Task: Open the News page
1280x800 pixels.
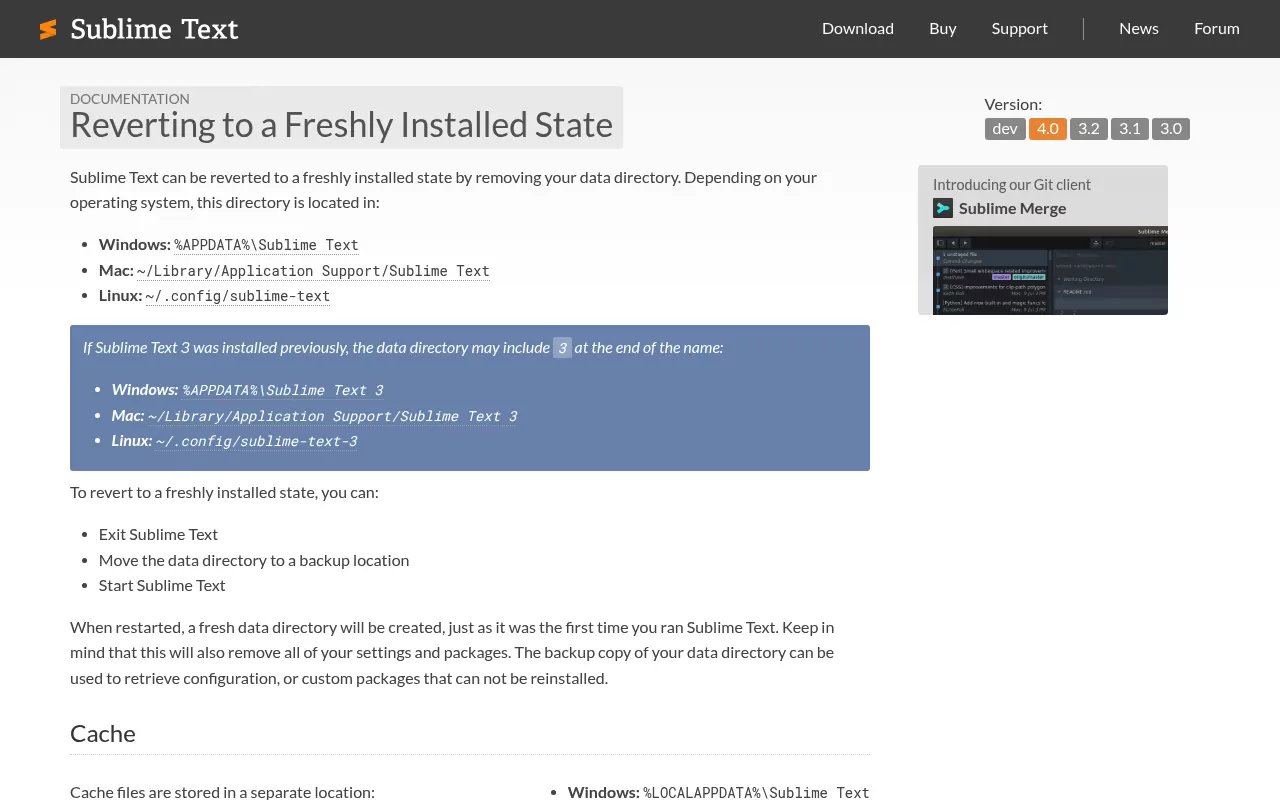Action: point(1139,28)
